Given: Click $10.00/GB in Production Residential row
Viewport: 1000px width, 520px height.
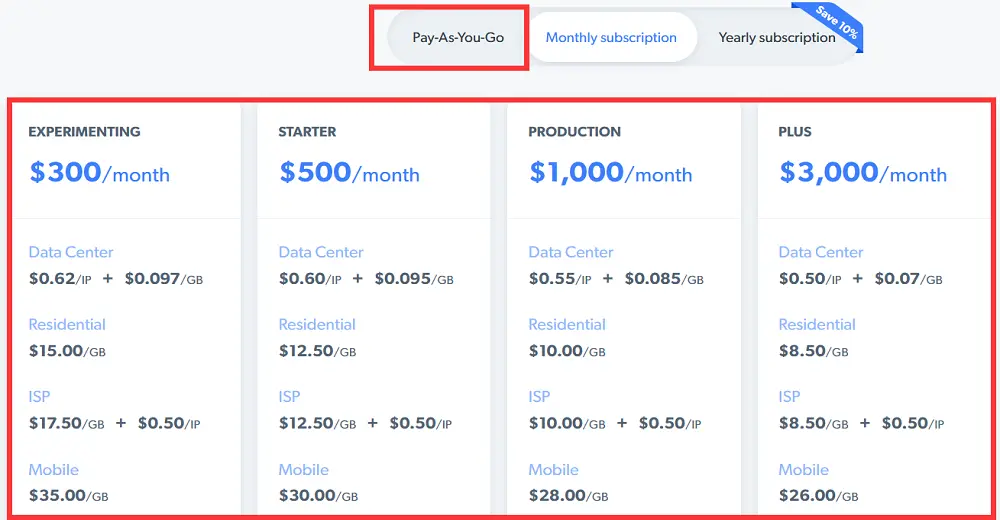Looking at the screenshot, I should 567,351.
